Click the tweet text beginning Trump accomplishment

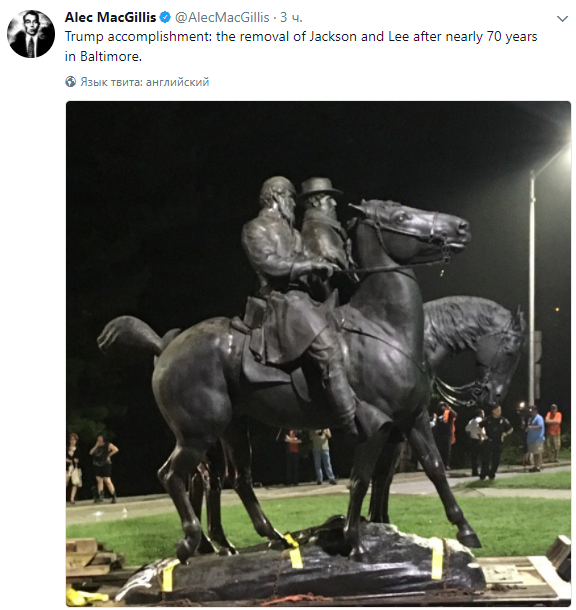(301, 46)
